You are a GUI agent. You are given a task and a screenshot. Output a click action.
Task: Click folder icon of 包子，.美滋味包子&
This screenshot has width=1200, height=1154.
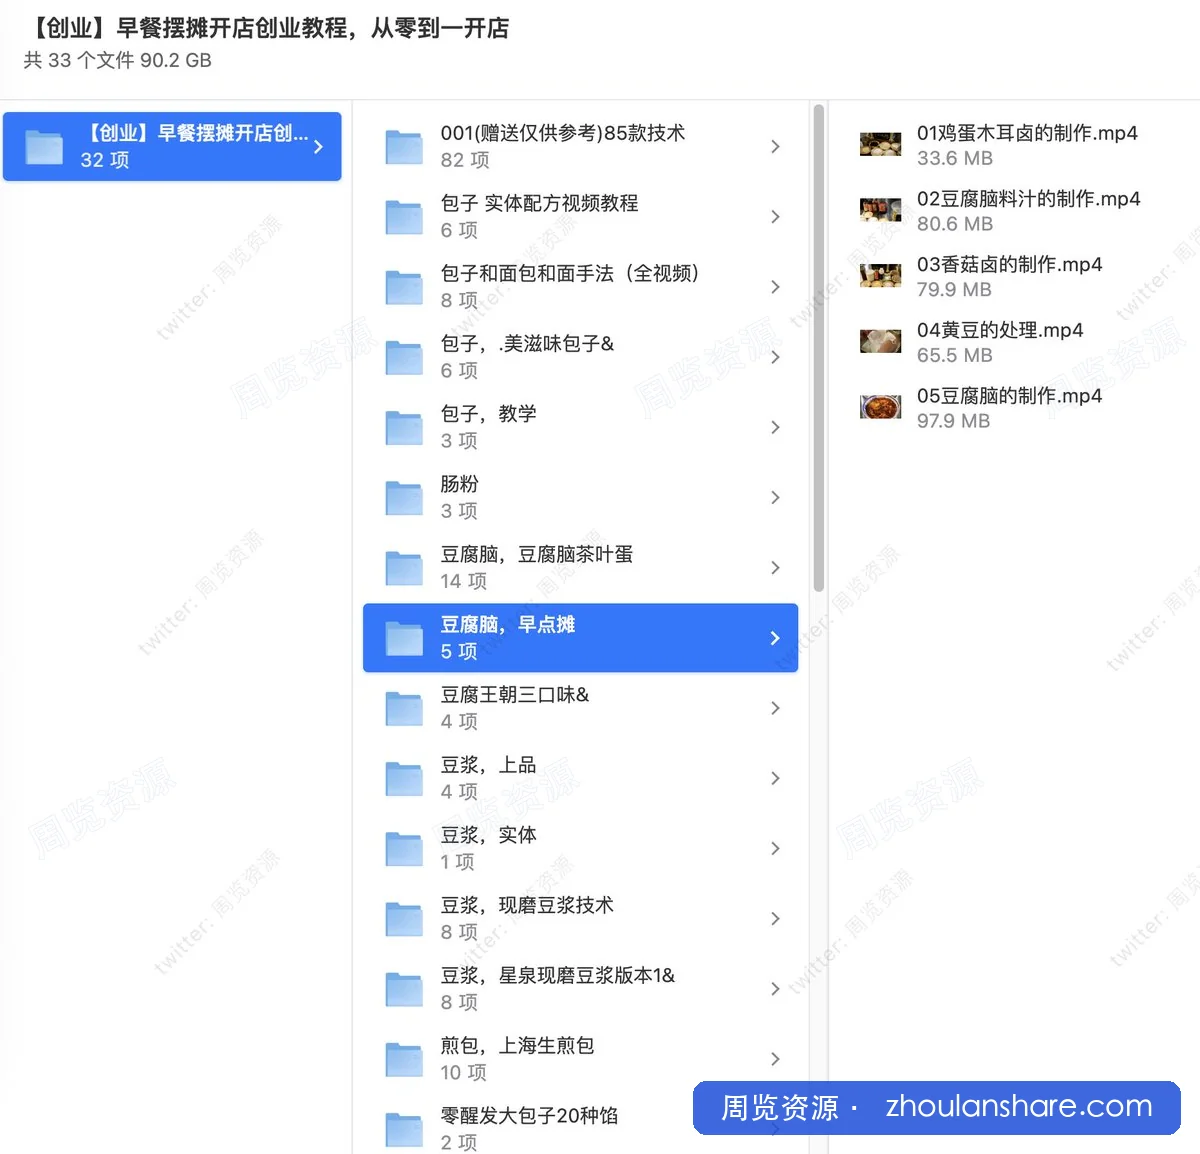click(x=404, y=357)
